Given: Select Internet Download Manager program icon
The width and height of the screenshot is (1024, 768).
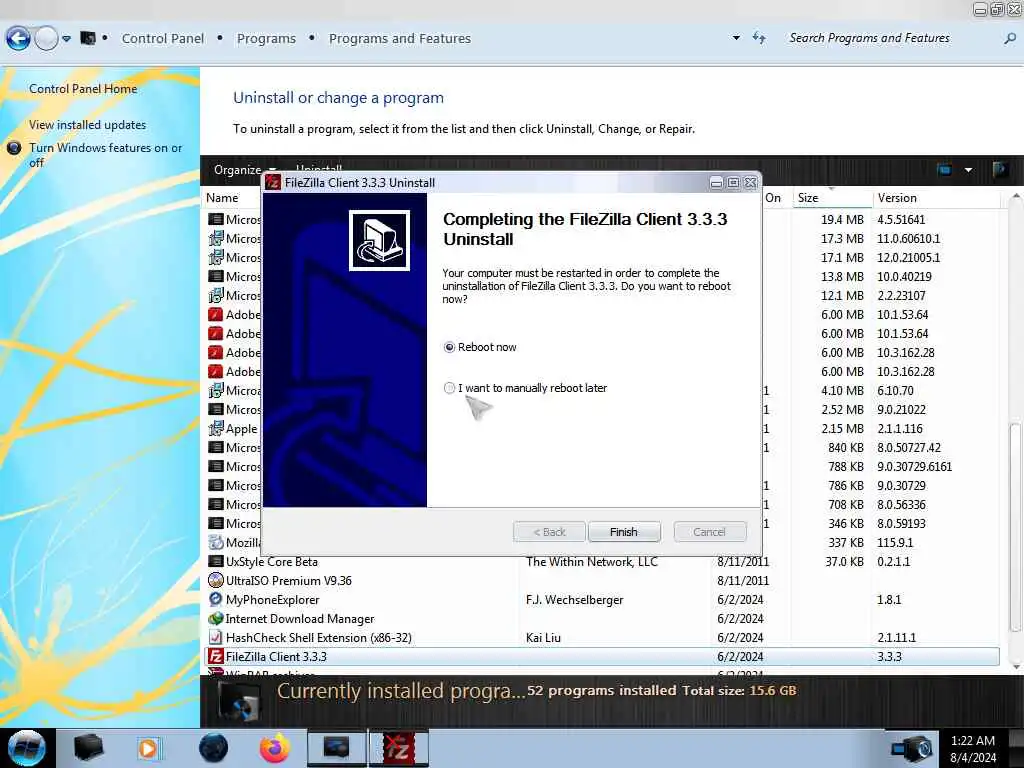Looking at the screenshot, I should [x=216, y=618].
